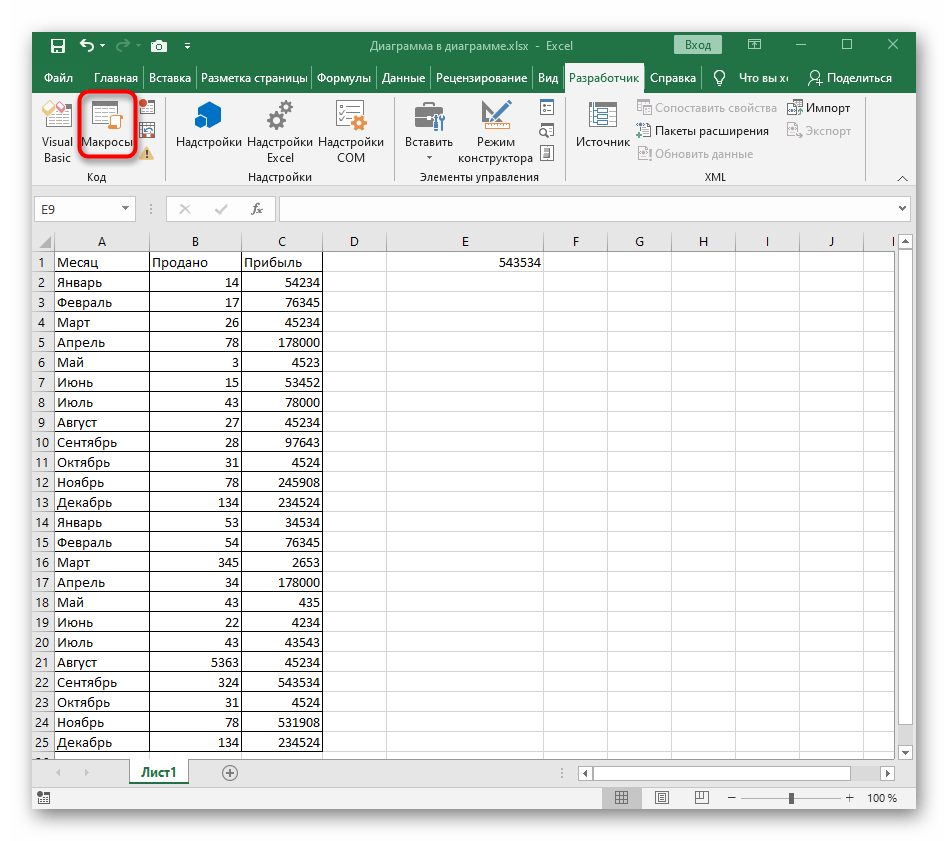This screenshot has width=948, height=841.
Task: Open the Данные tab
Action: tap(403, 78)
